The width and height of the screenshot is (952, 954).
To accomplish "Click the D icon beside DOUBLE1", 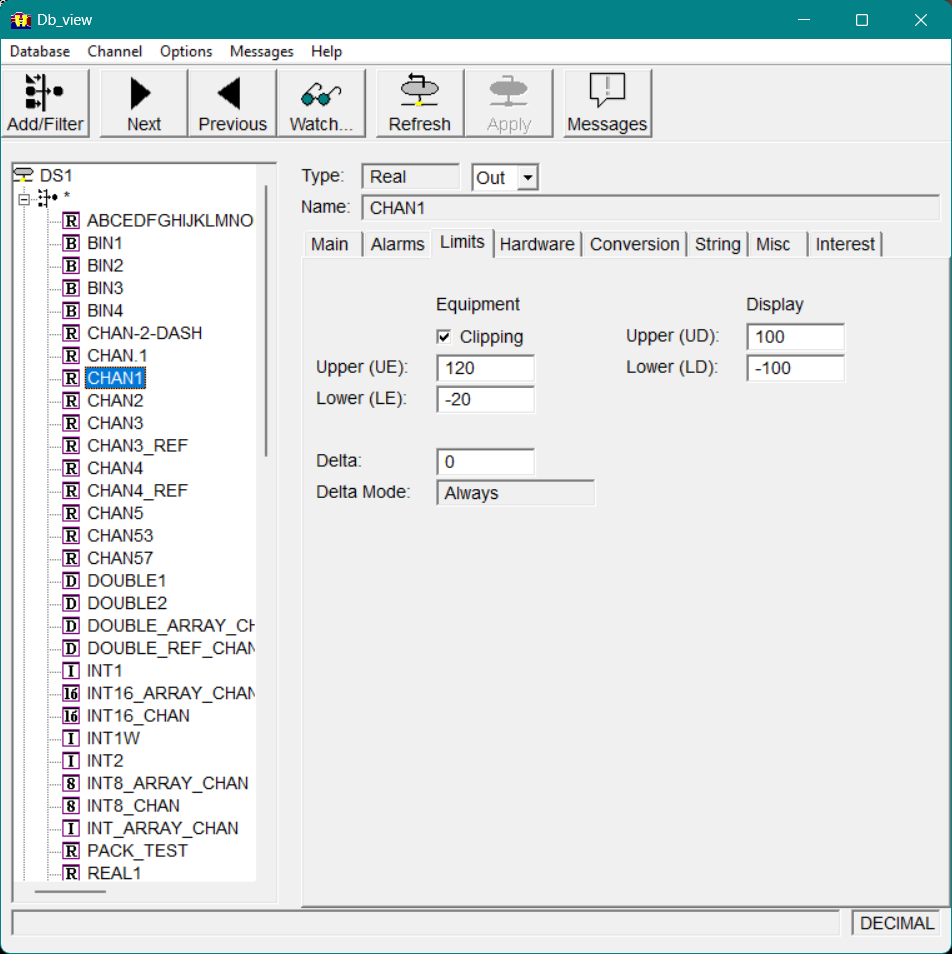I will pos(71,581).
